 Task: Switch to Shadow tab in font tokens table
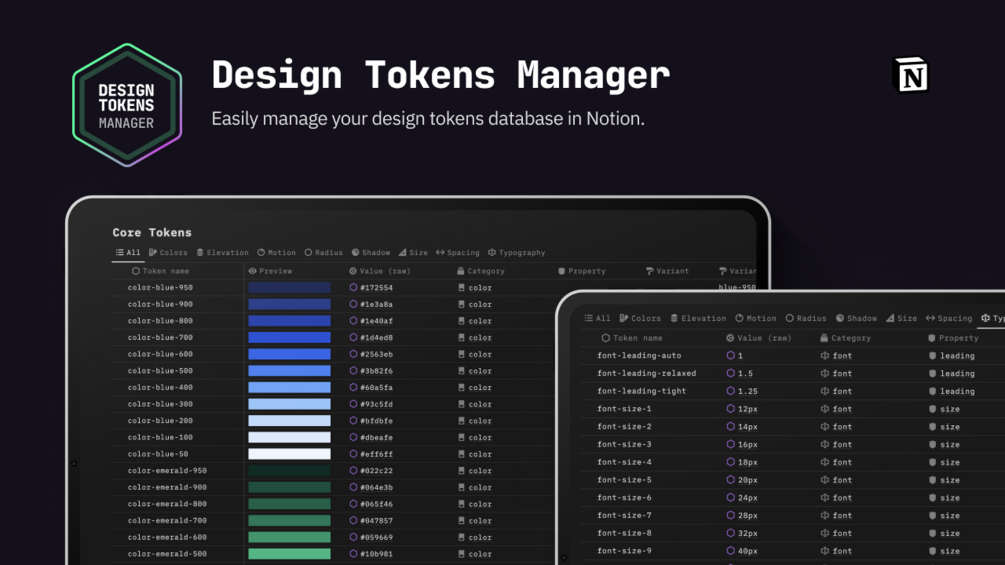[856, 318]
